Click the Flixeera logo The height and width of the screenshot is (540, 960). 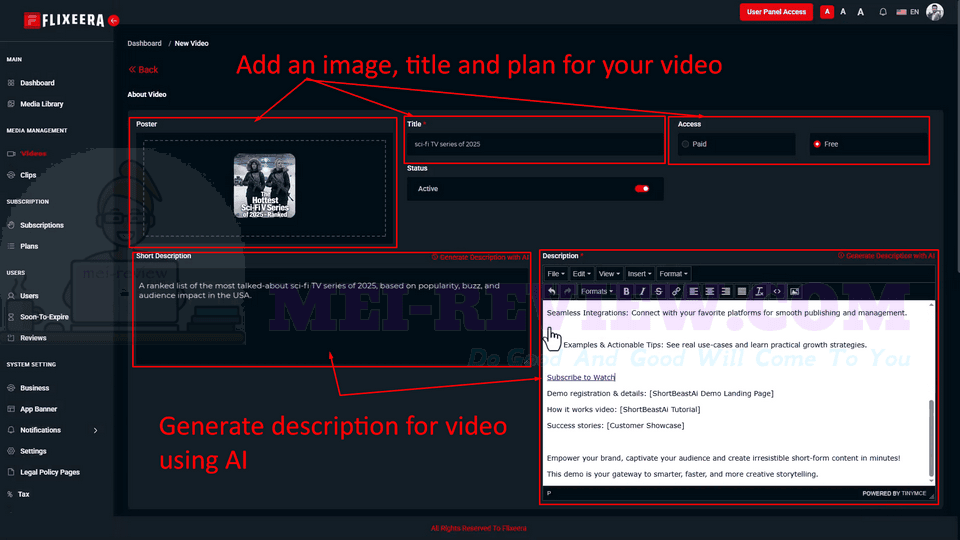[64, 20]
